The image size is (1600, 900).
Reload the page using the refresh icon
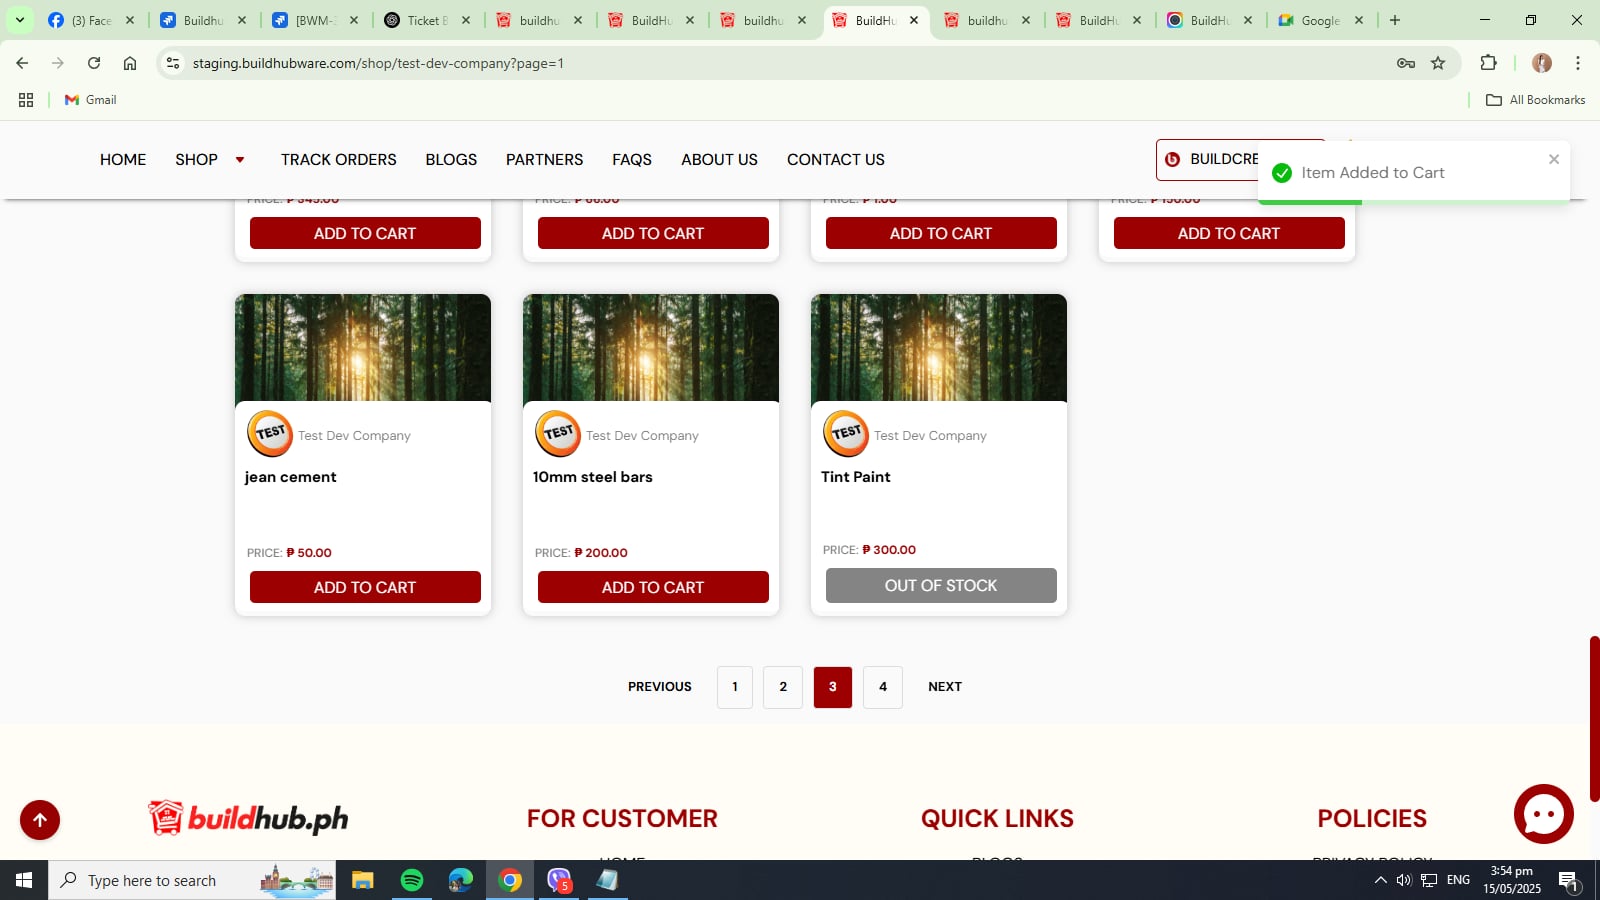[x=94, y=63]
